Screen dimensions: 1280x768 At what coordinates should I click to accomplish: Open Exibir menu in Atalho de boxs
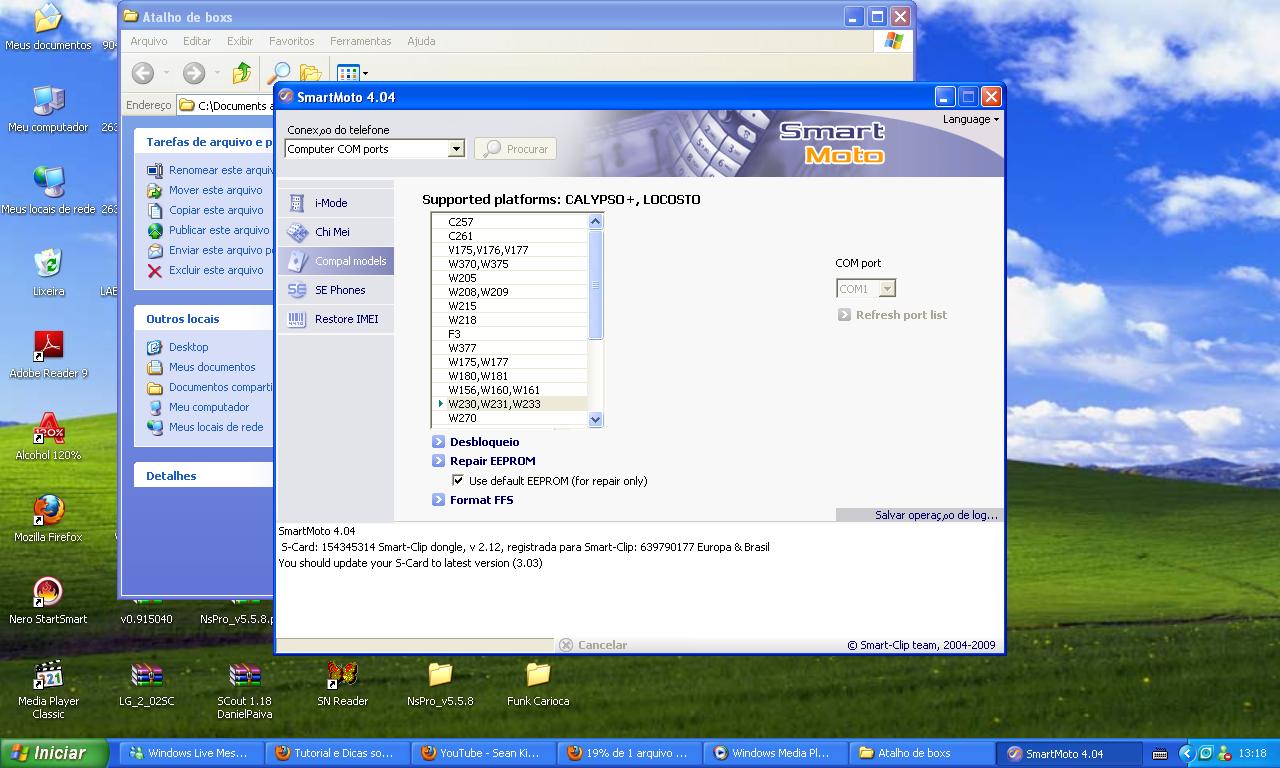[x=240, y=41]
